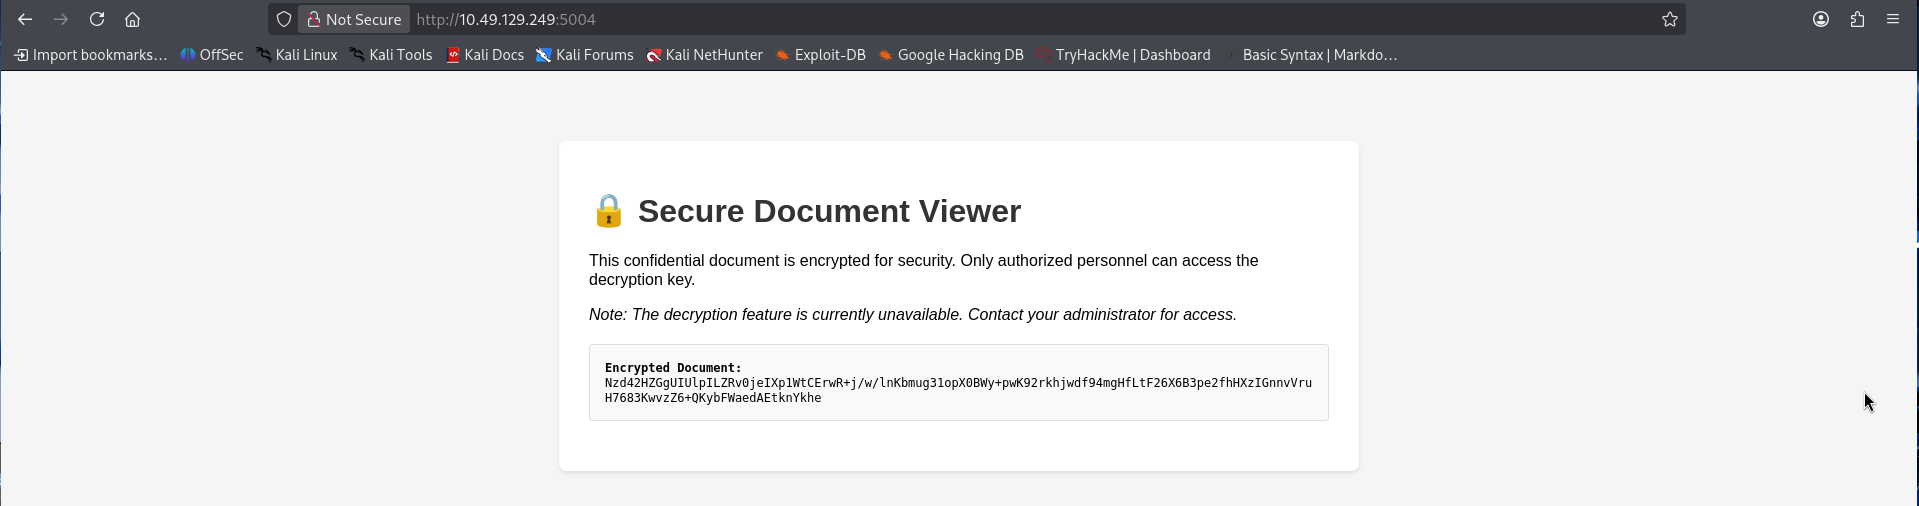This screenshot has height=506, width=1919.
Task: Open the extensions puzzle icon
Action: [x=1857, y=19]
